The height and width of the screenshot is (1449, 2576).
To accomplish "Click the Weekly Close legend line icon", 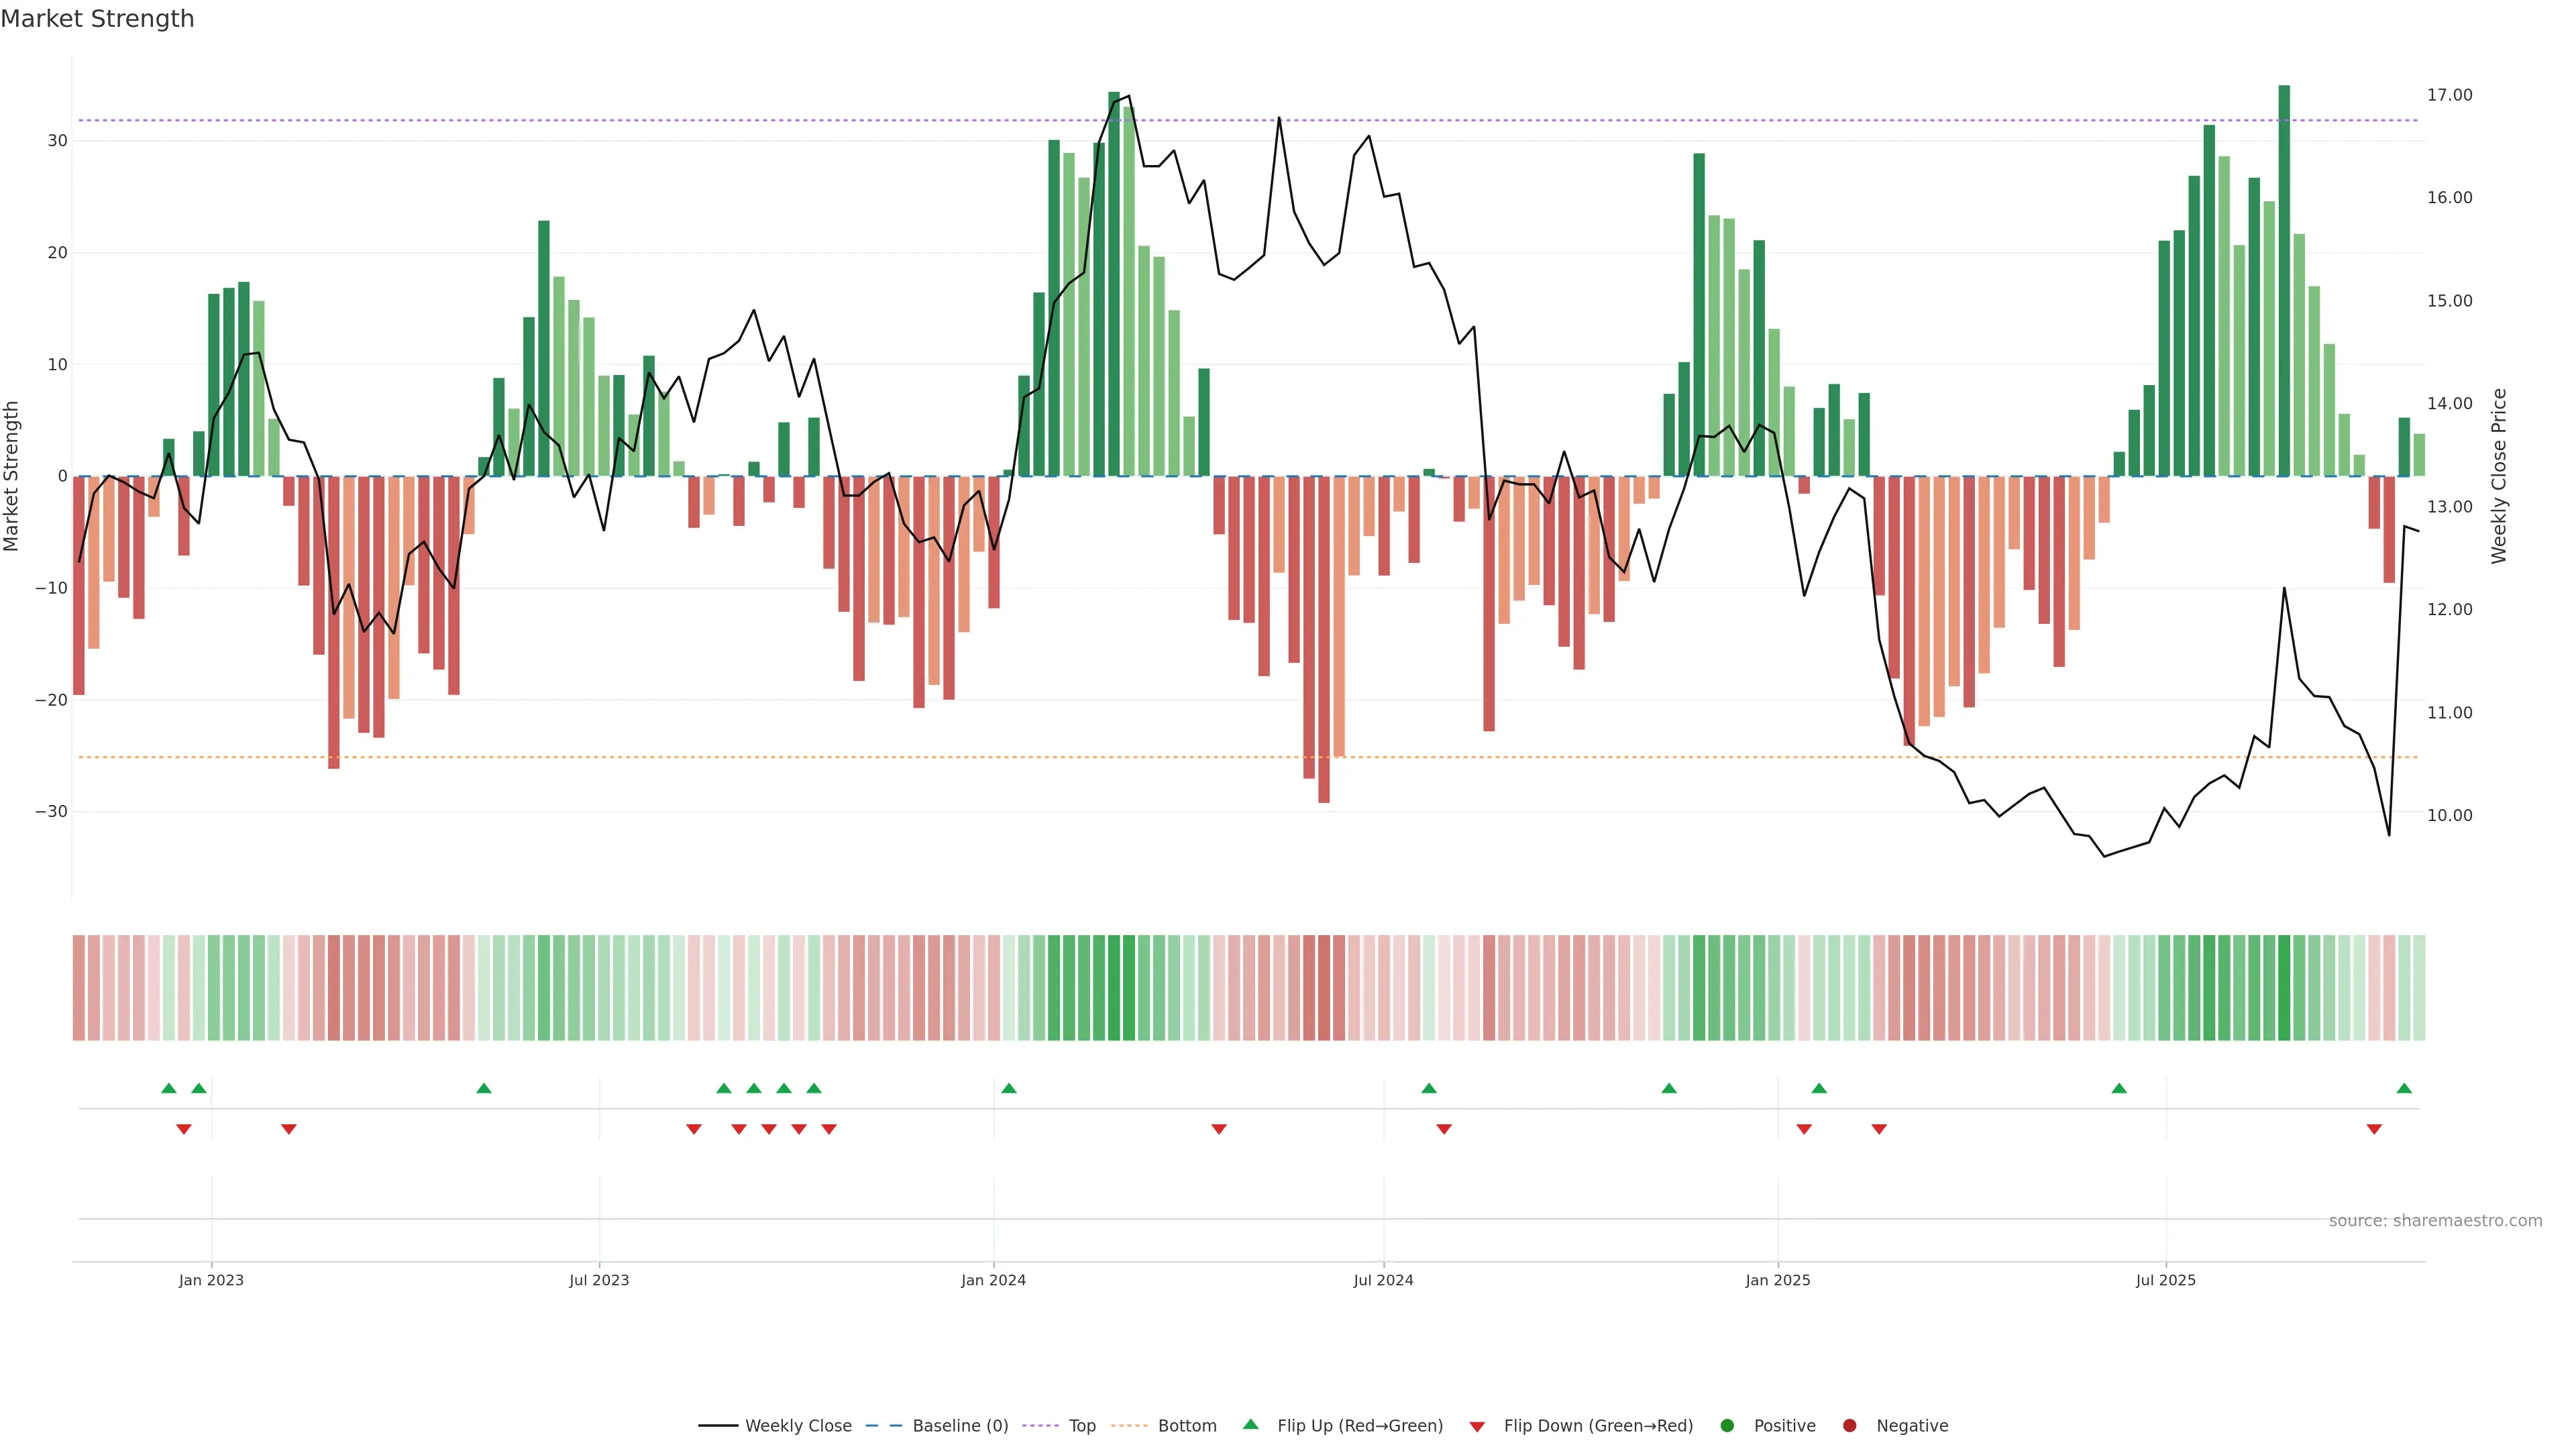I will tap(718, 1425).
